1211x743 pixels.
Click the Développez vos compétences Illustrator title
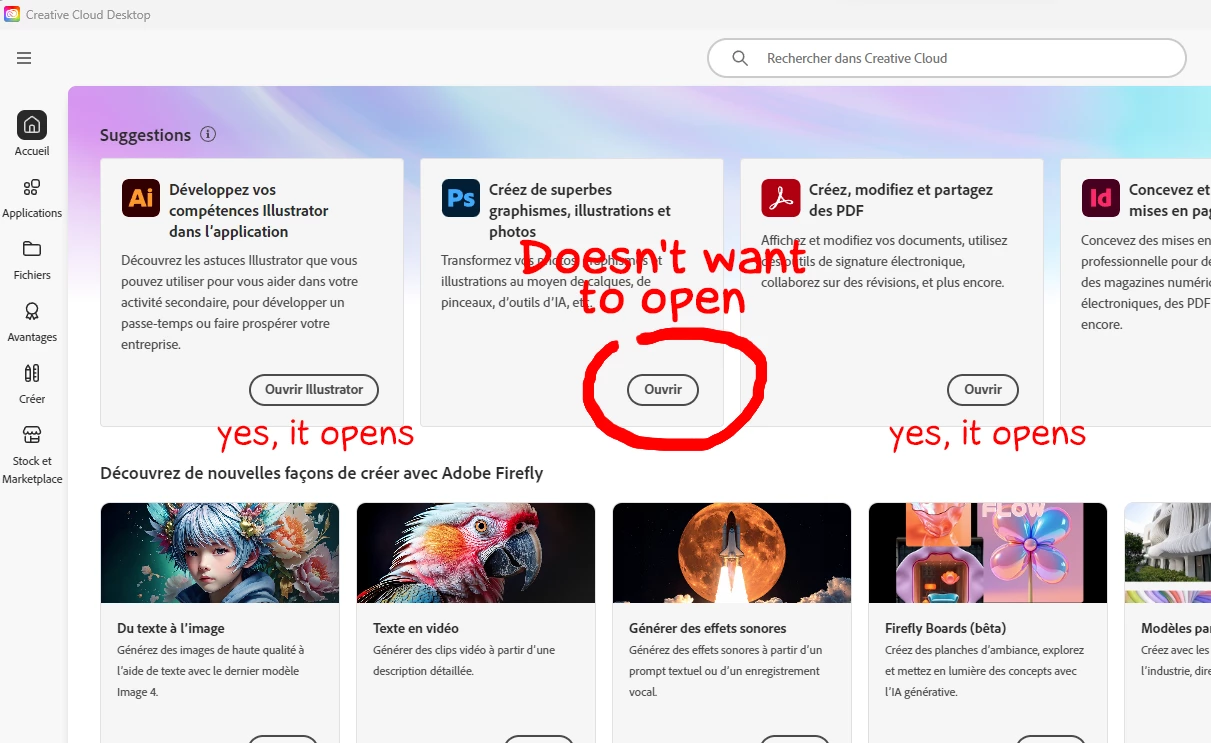click(x=249, y=210)
